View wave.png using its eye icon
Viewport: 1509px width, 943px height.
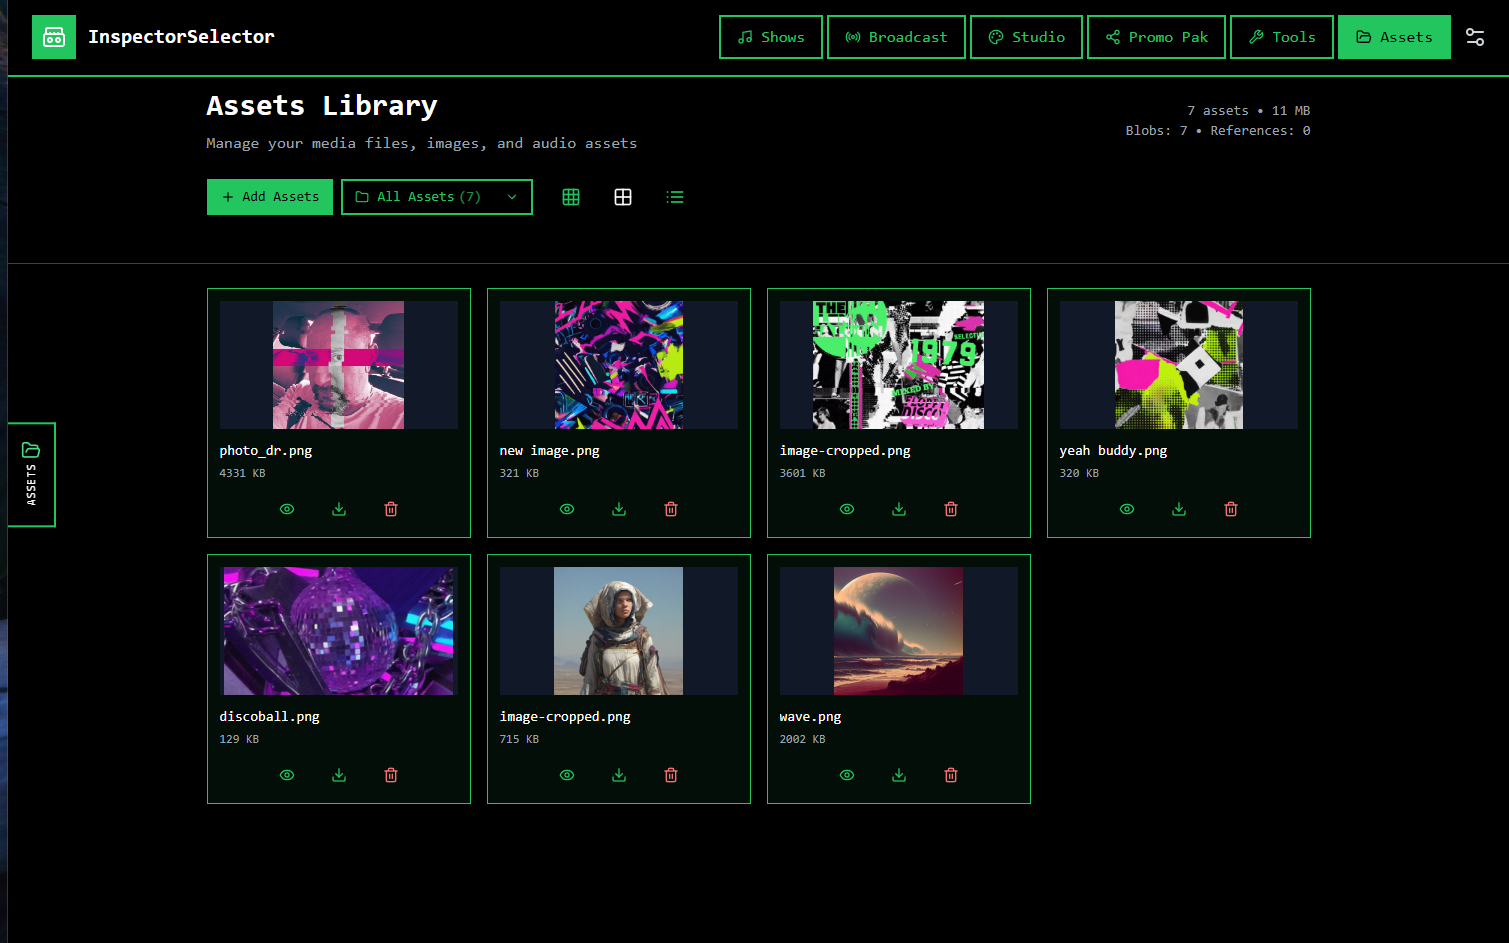pos(847,775)
